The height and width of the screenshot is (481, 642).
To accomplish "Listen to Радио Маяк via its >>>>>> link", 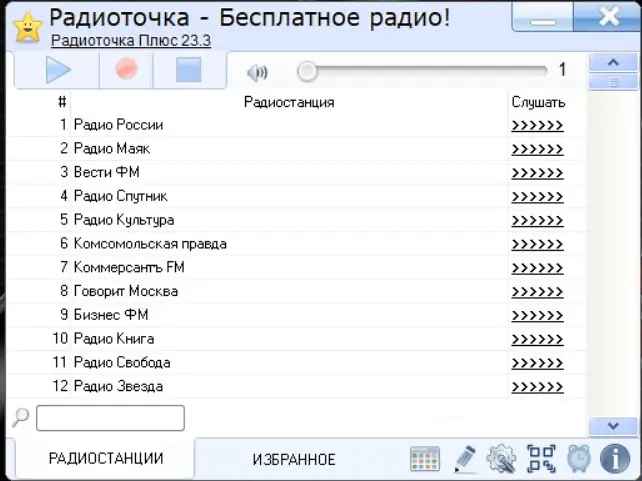I will 537,149.
